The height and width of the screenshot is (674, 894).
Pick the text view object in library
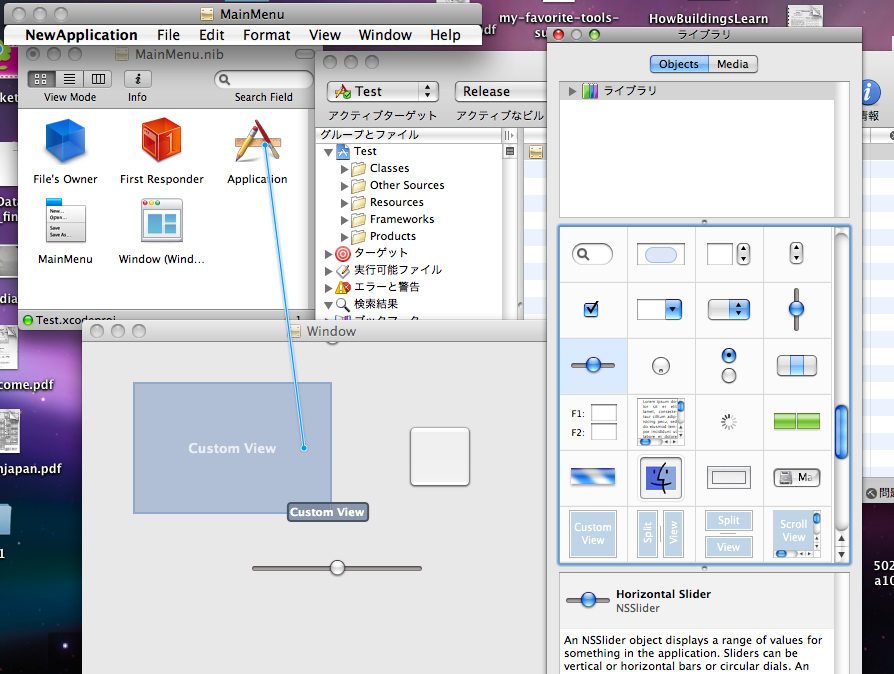point(661,422)
